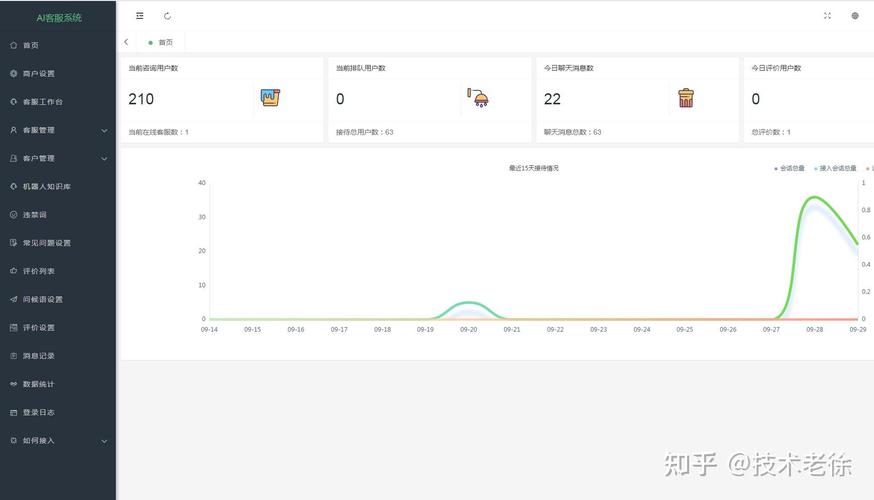874x500 pixels.
Task: Click the paint bucket icon in 当前咨询用户数 card
Action: click(x=270, y=98)
